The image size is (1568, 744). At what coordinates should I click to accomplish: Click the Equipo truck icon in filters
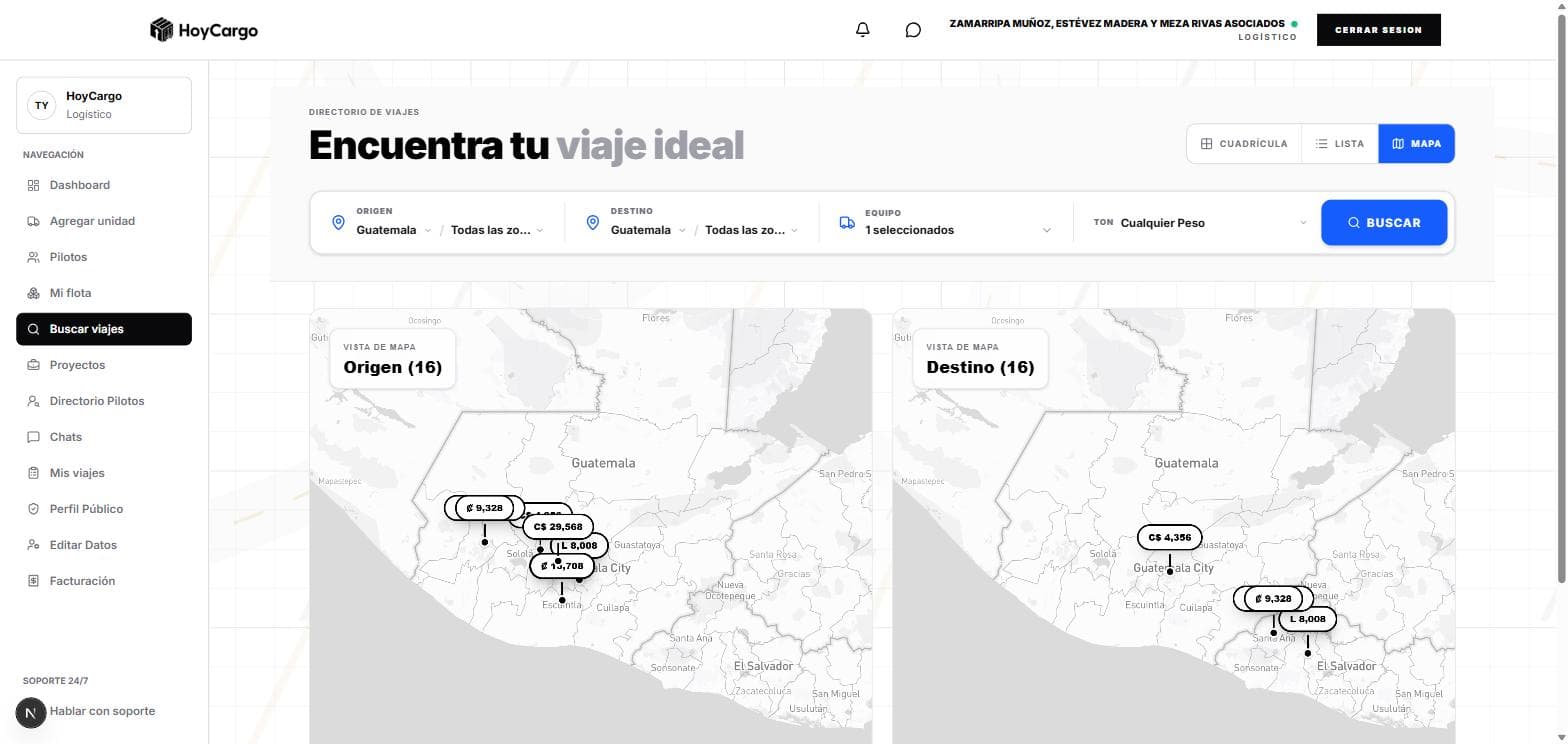[847, 222]
